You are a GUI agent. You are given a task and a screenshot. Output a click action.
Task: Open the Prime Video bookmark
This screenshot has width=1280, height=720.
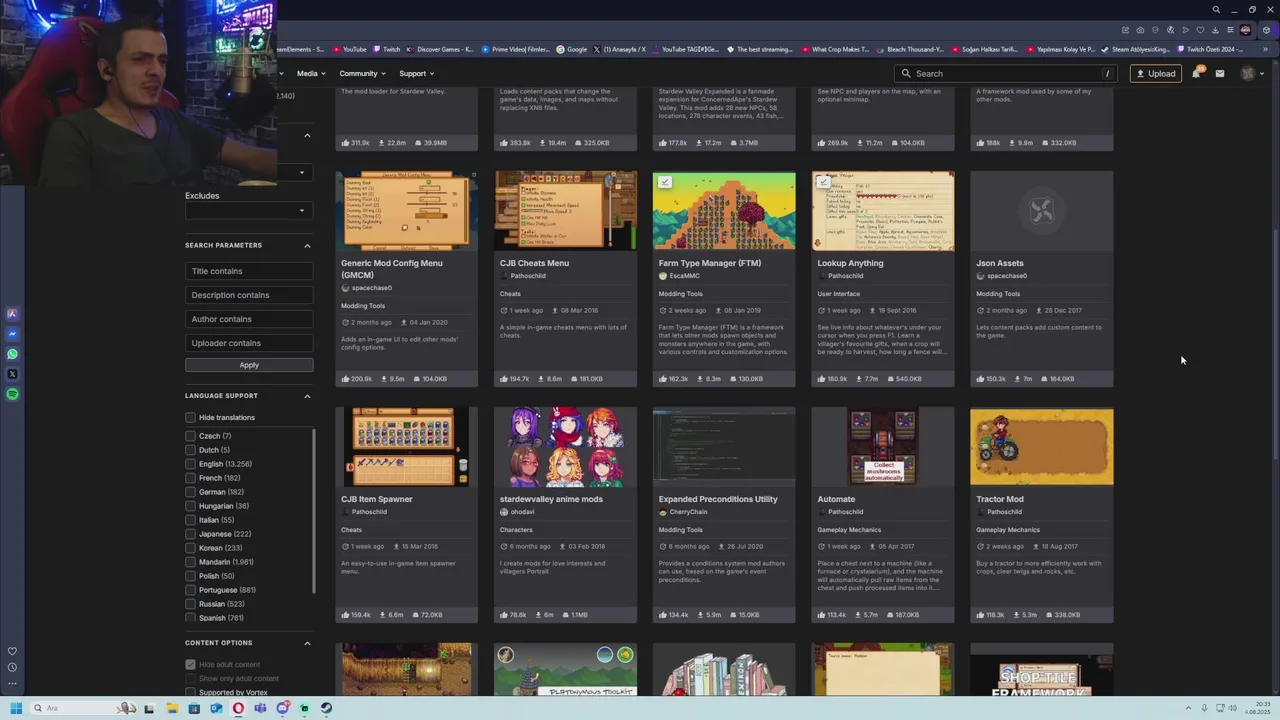point(516,49)
